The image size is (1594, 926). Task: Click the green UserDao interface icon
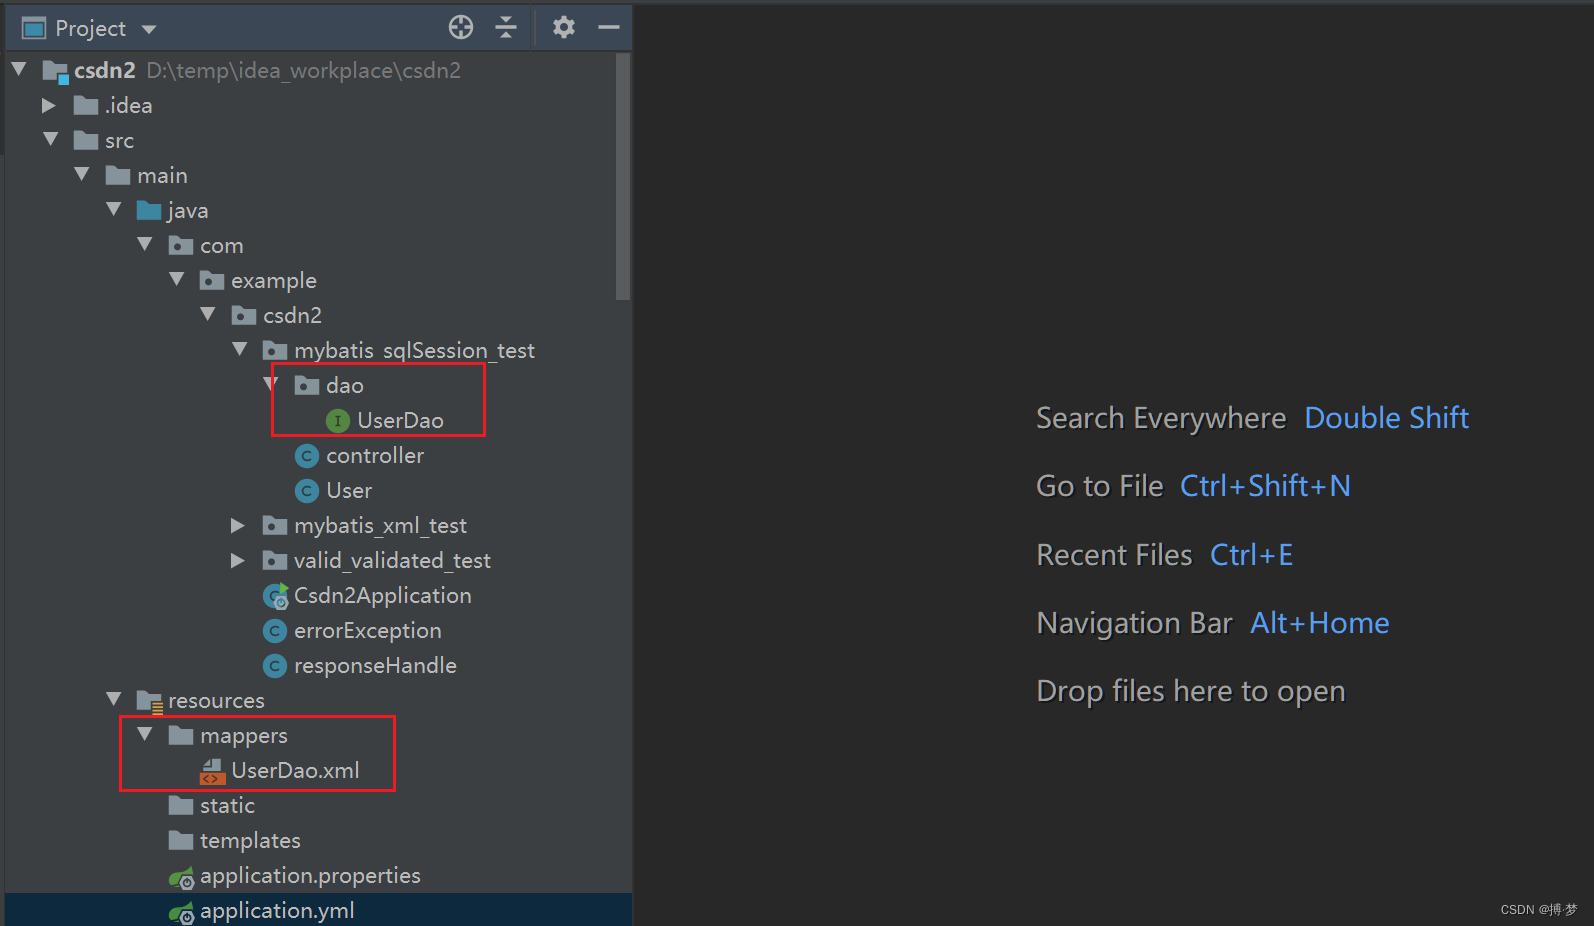point(338,421)
